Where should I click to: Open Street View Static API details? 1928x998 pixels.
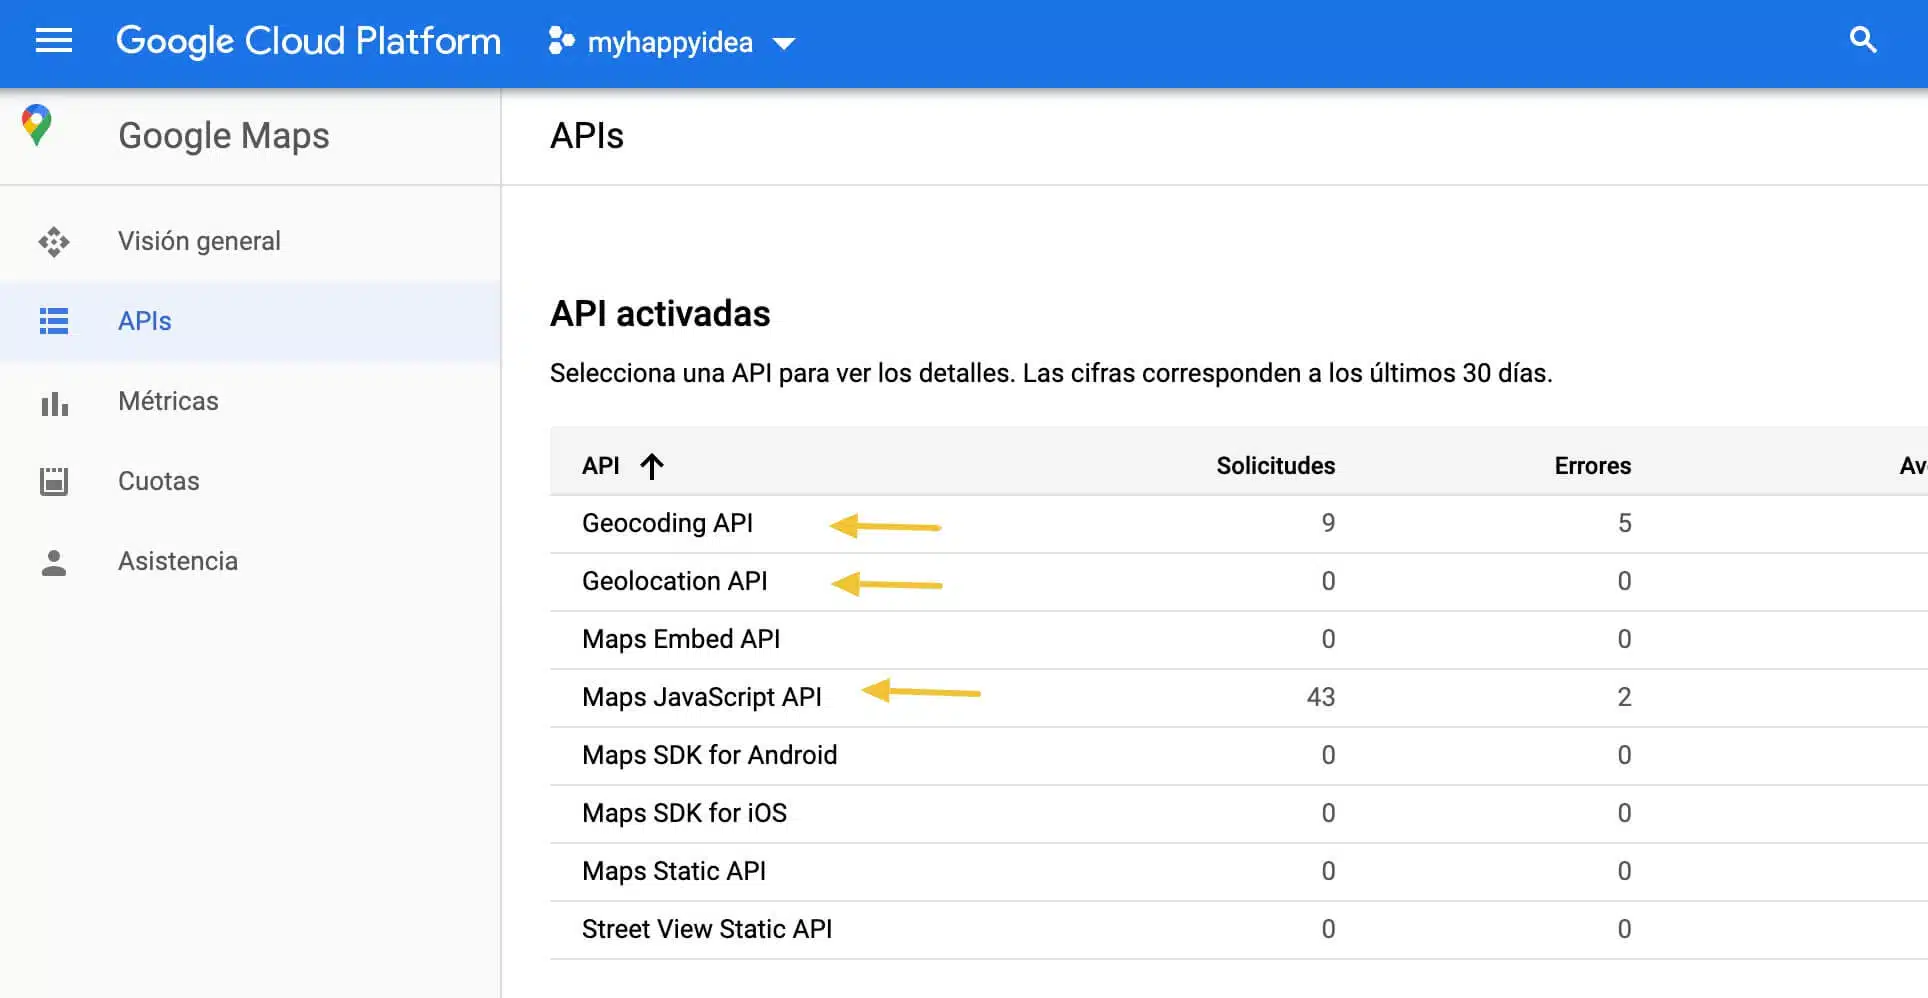point(706,929)
